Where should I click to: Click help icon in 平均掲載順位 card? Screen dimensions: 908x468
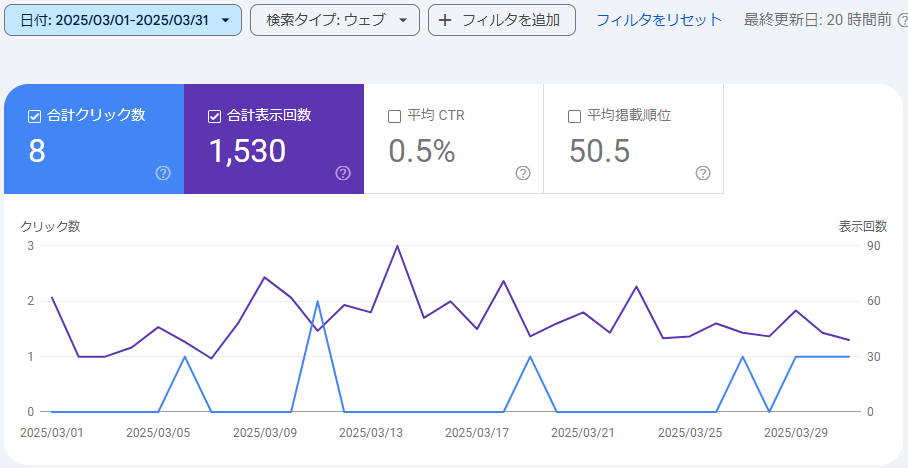tap(703, 173)
